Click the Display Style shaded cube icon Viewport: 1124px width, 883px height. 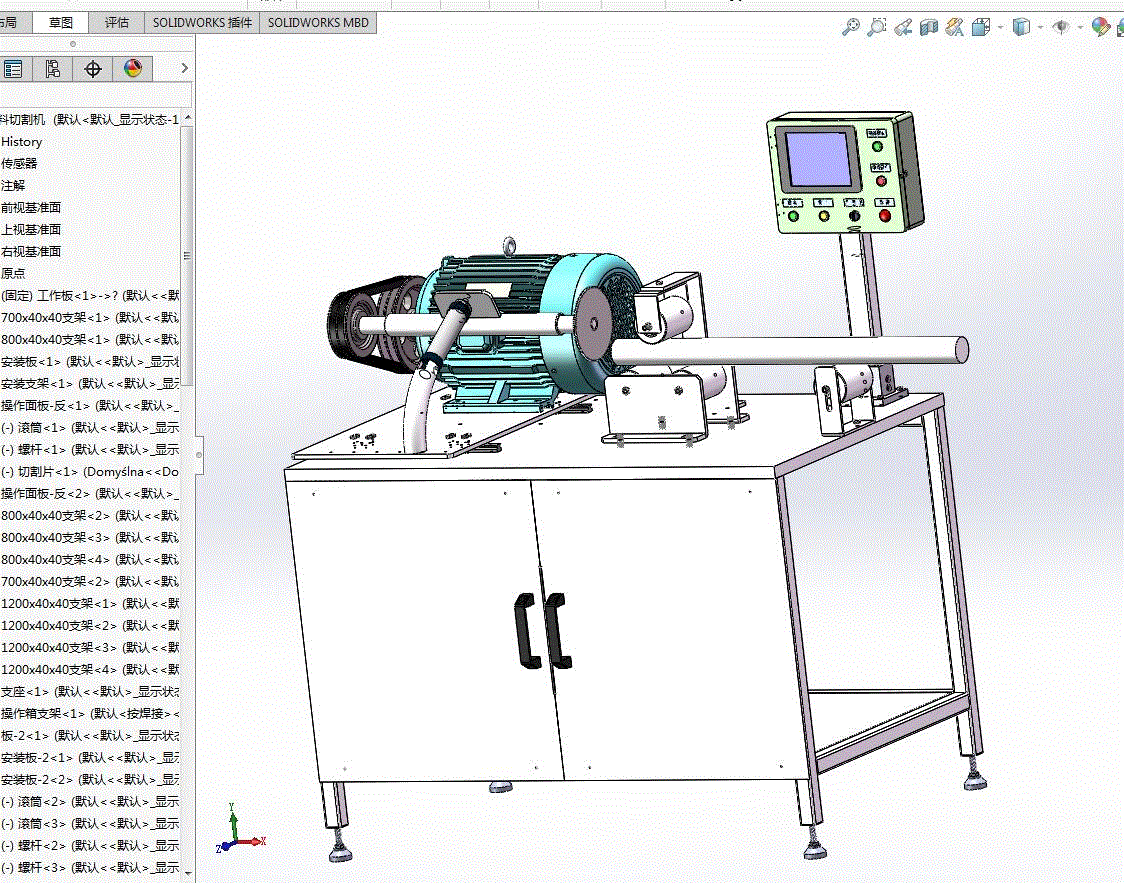pos(1021,27)
